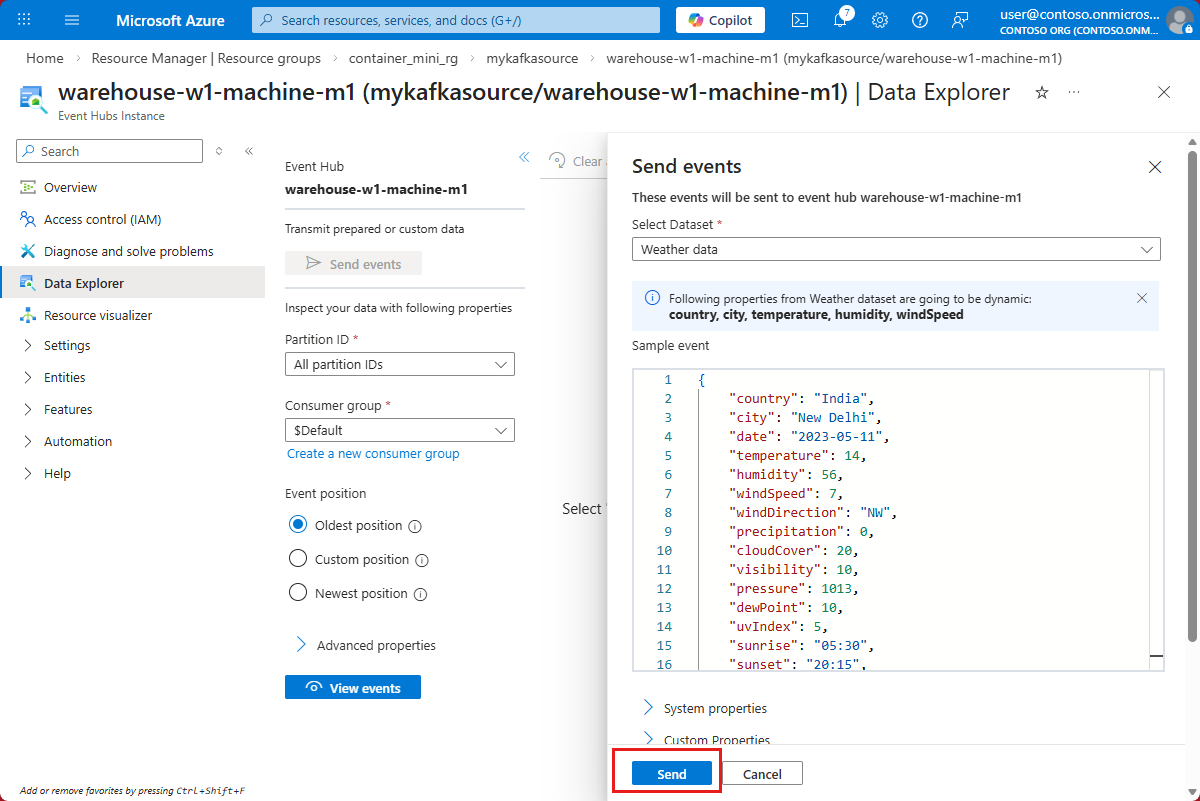Click the Clear toolbar item
The width and height of the screenshot is (1200, 801).
click(576, 161)
